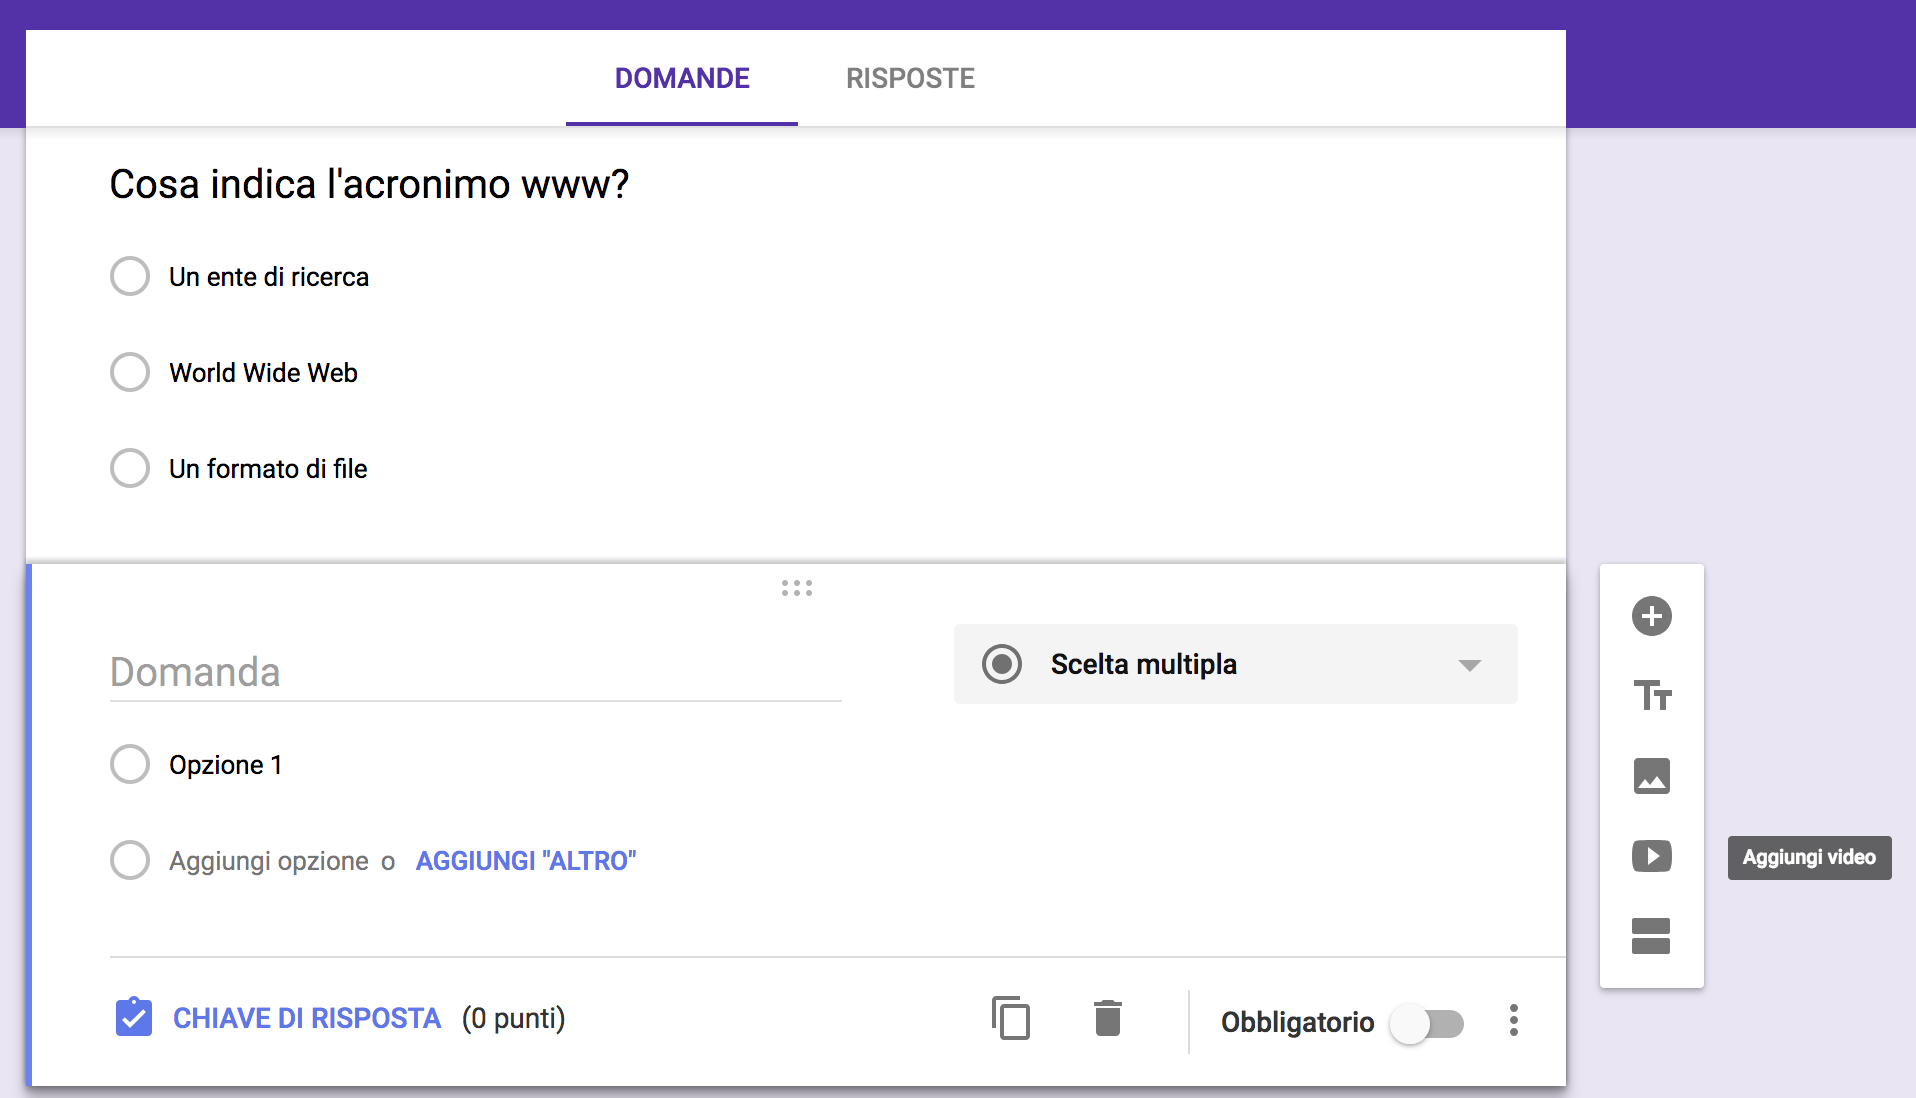Edit the Opzione 1 option text
The image size is (1916, 1098).
tap(226, 765)
